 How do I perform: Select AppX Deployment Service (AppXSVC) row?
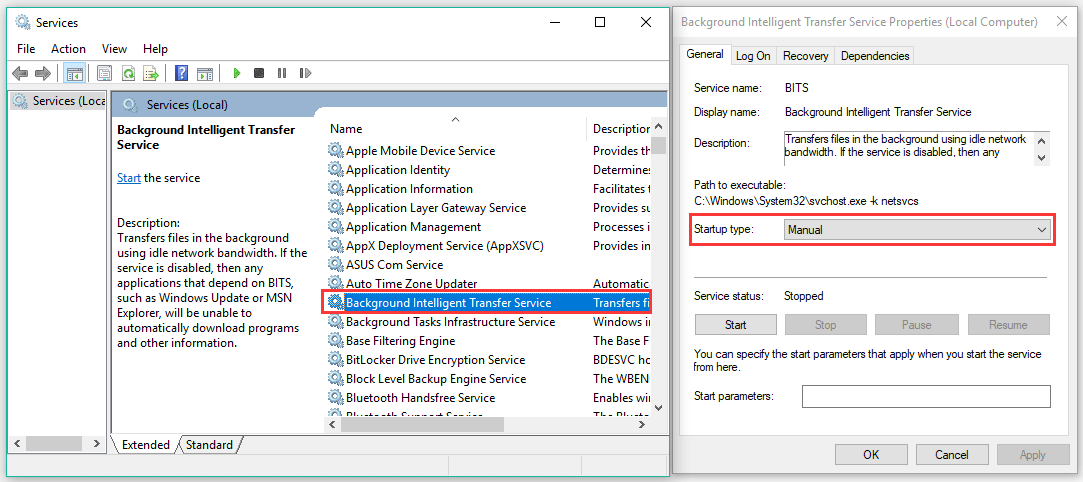488,245
